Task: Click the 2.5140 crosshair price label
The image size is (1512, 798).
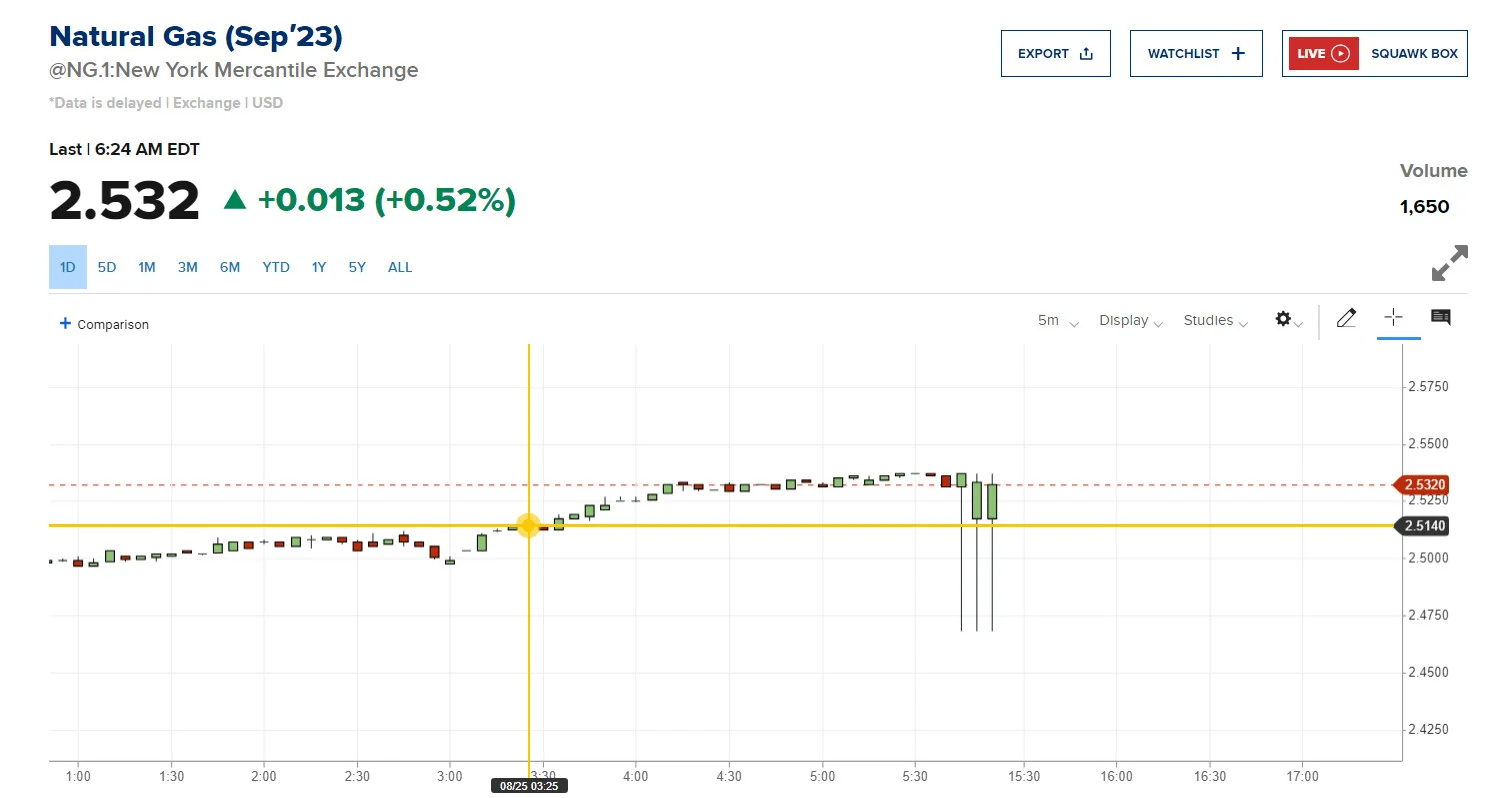Action: (1421, 525)
